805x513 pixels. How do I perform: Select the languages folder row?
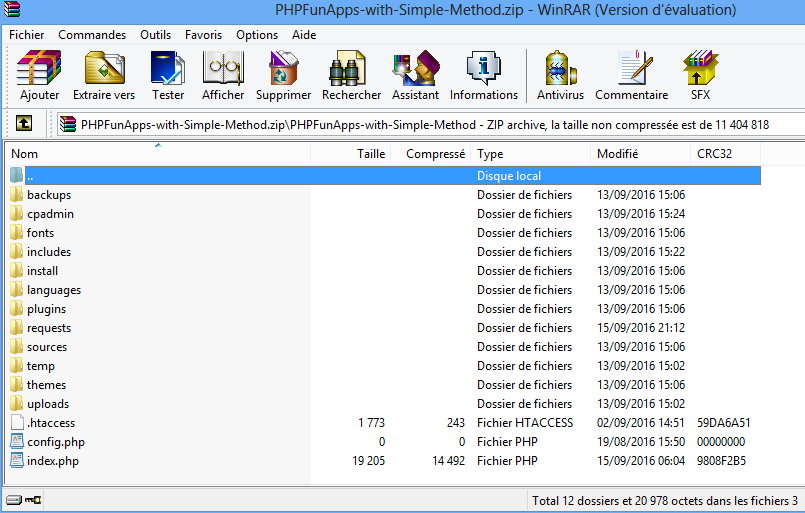tap(384, 290)
